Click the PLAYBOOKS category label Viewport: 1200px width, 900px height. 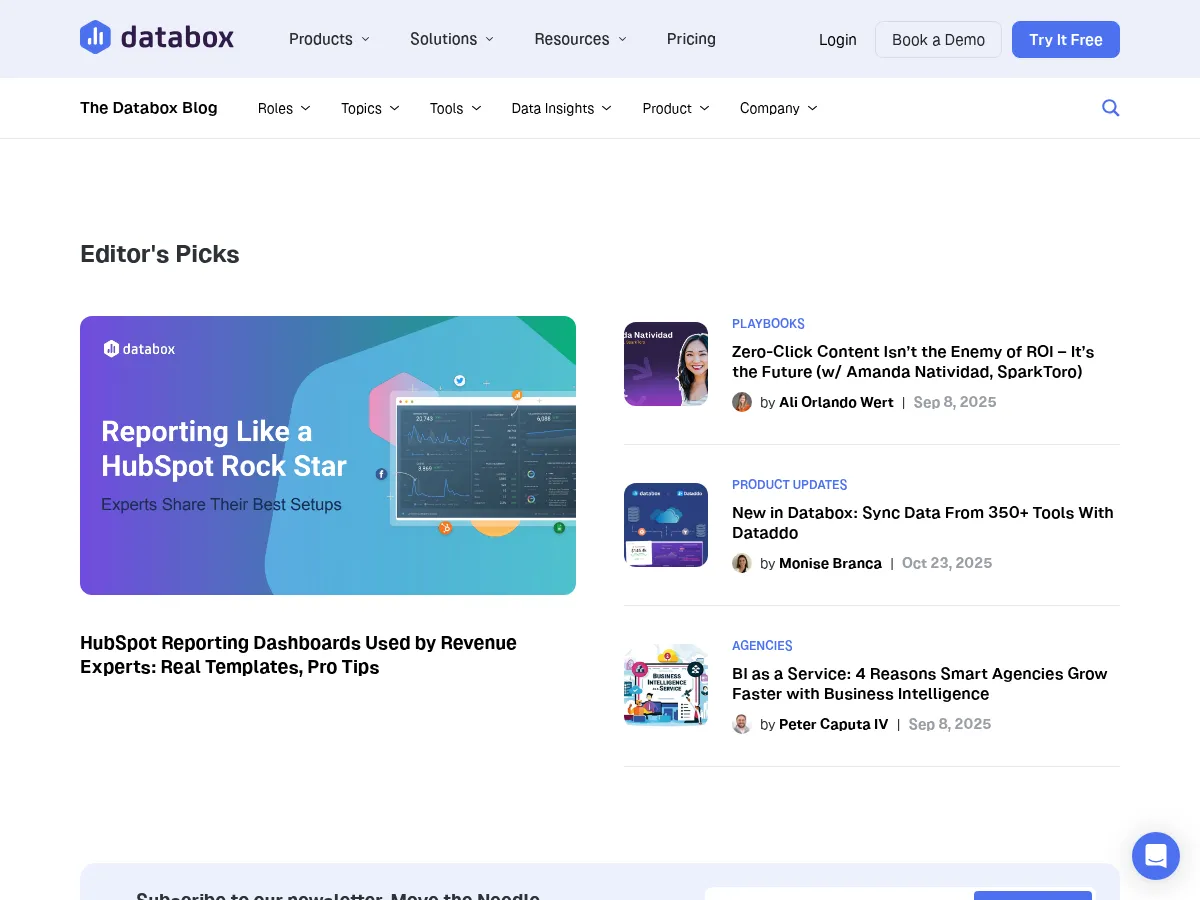tap(768, 323)
